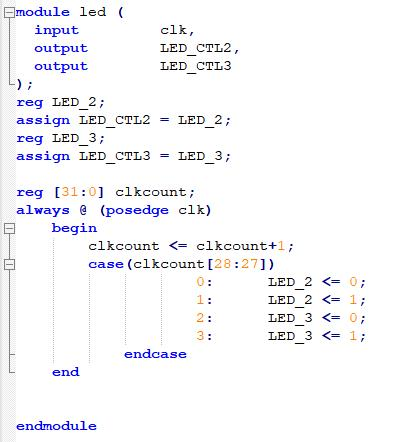Screen dimensions: 395x442
Task: Click the [31:0] bit range of clkcount
Action: pyautogui.click(x=79, y=192)
